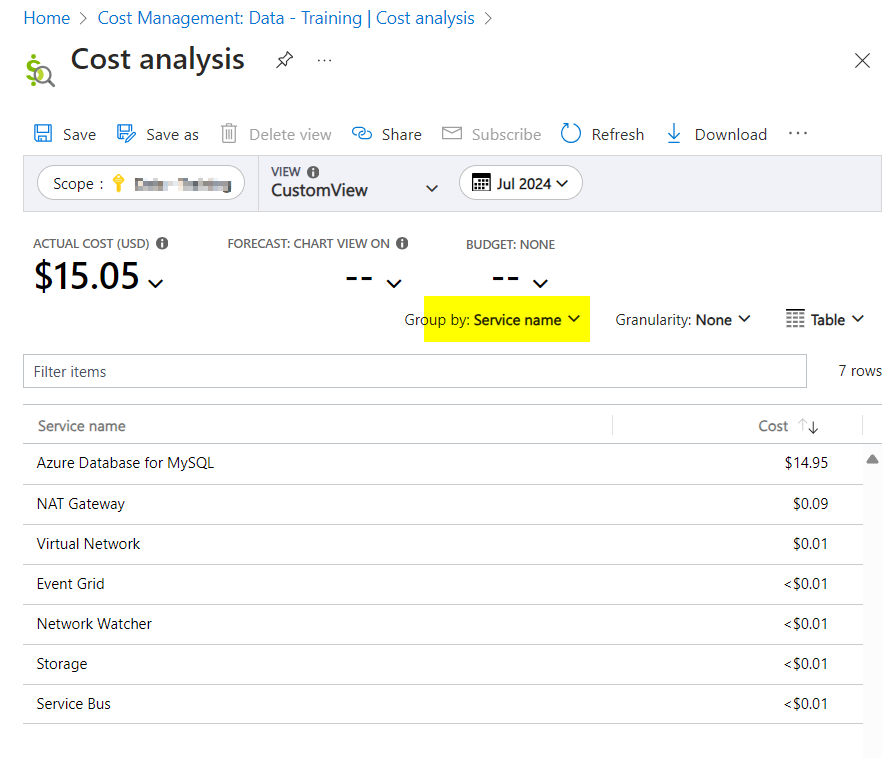This screenshot has height=758, width=892.
Task: Click the Subscribe envelope icon
Action: [452, 133]
